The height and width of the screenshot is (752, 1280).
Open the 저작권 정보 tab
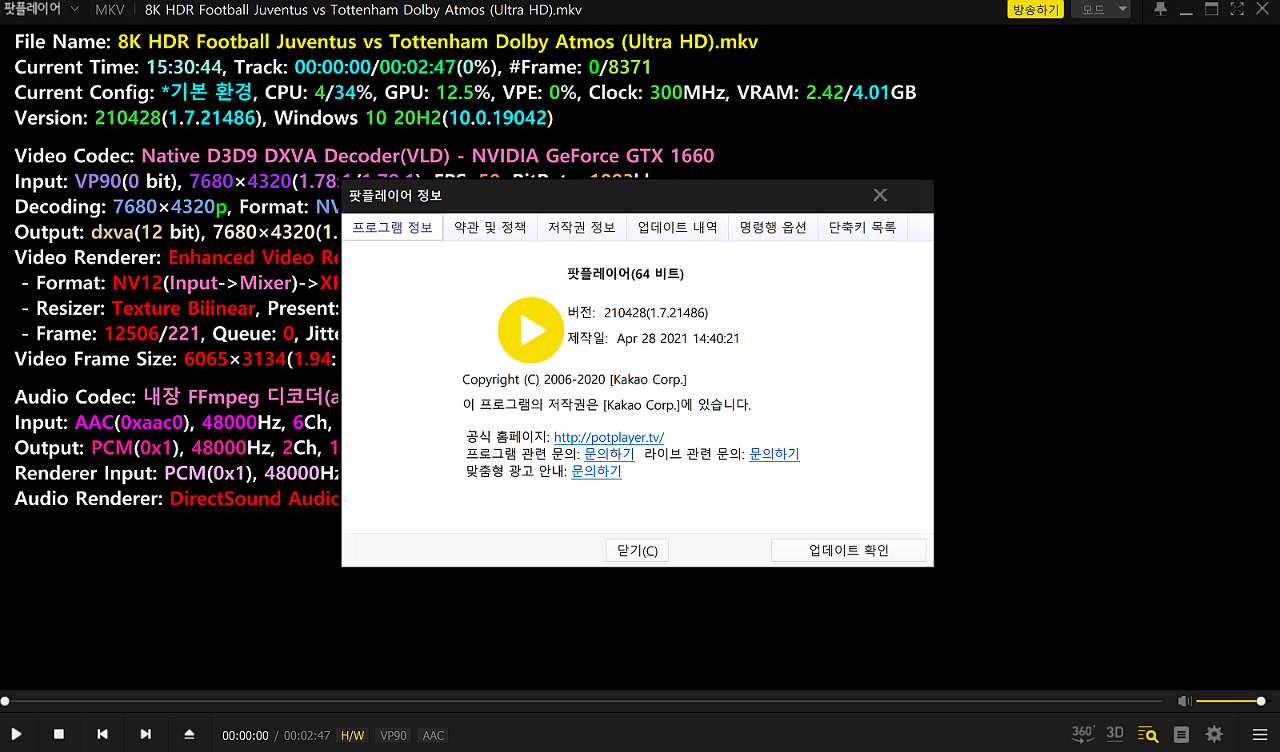pyautogui.click(x=582, y=227)
